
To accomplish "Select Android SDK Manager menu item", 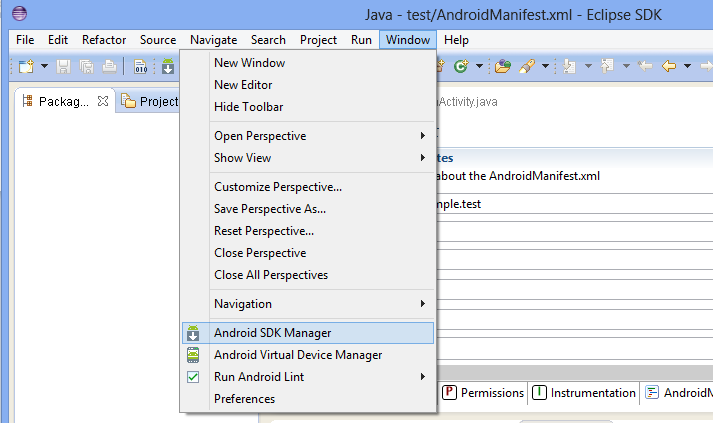I will [x=308, y=333].
